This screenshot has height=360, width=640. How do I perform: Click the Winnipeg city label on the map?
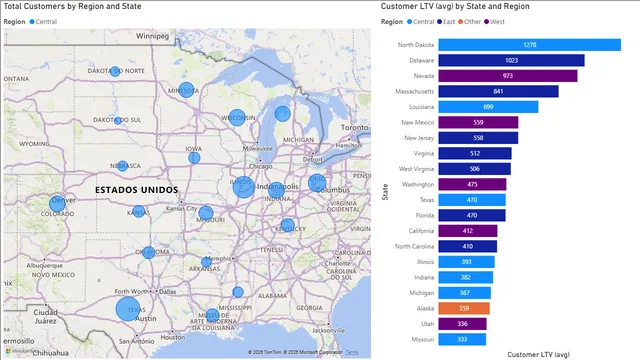152,36
